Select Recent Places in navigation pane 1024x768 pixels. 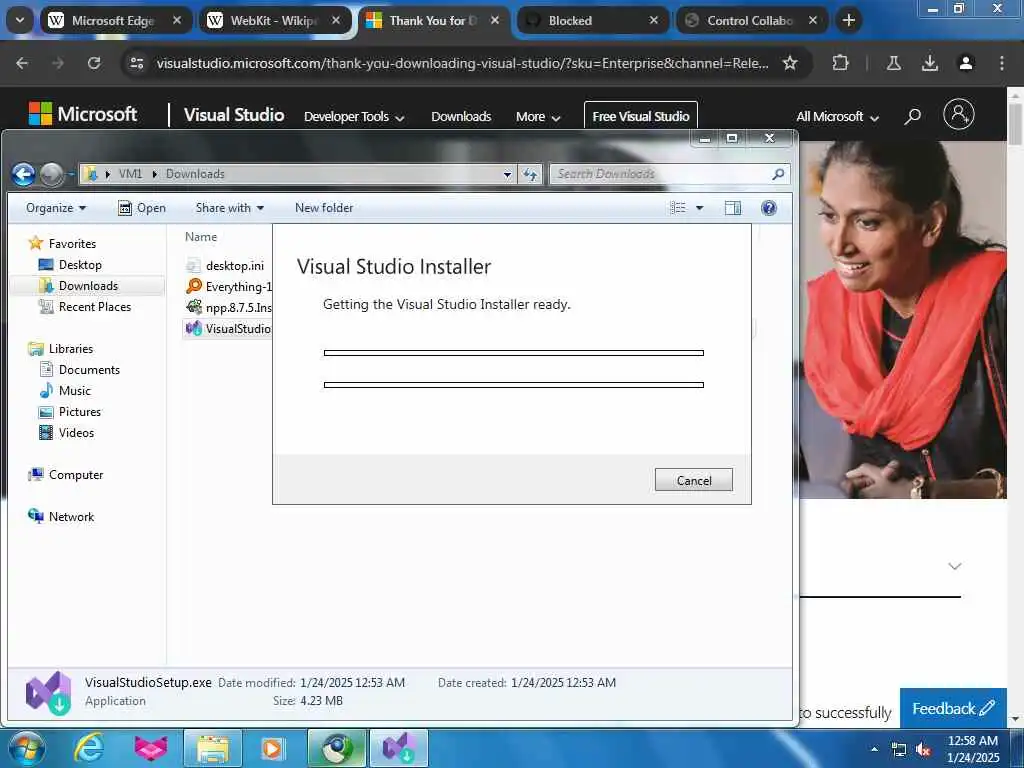coord(95,306)
